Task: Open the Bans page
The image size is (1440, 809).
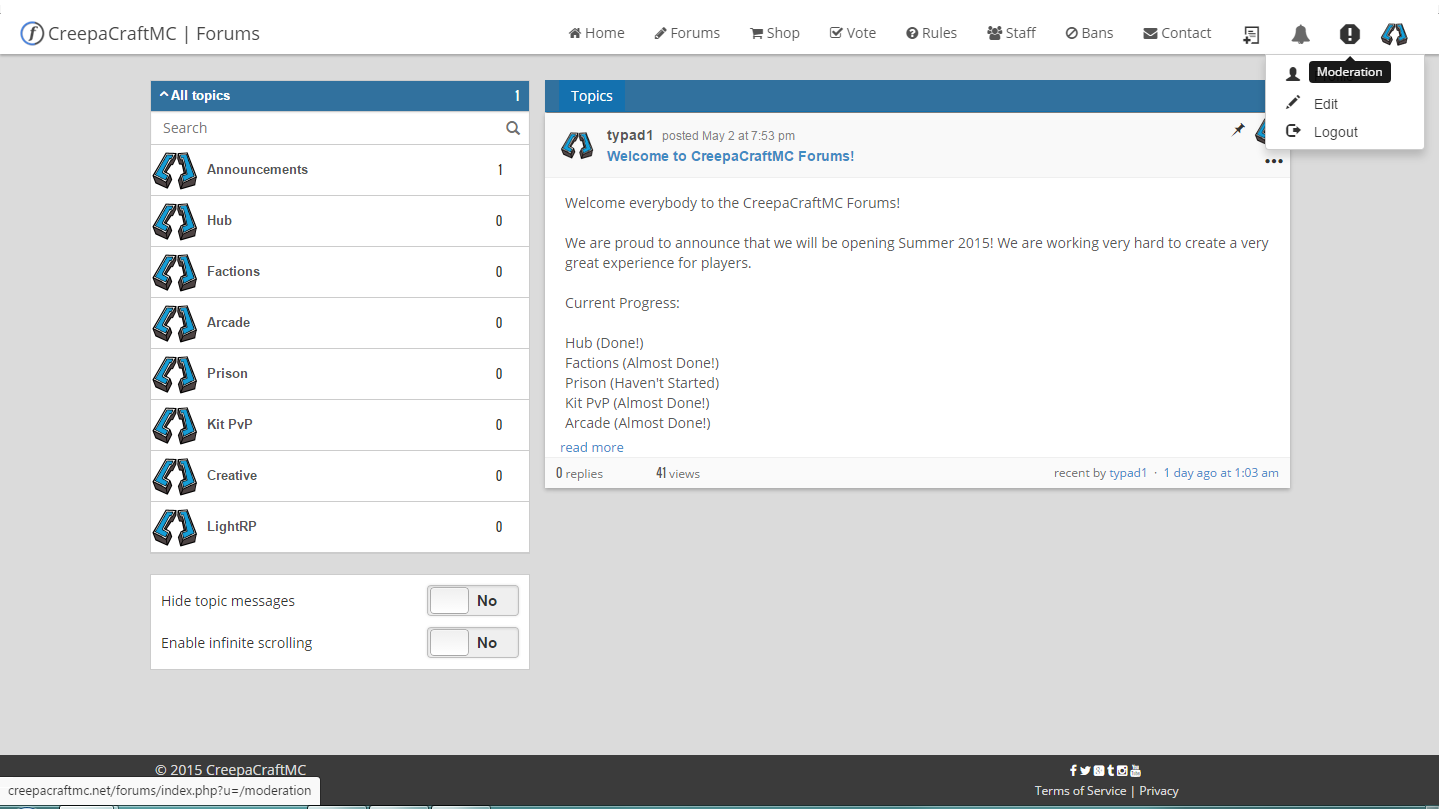Action: tap(1089, 33)
